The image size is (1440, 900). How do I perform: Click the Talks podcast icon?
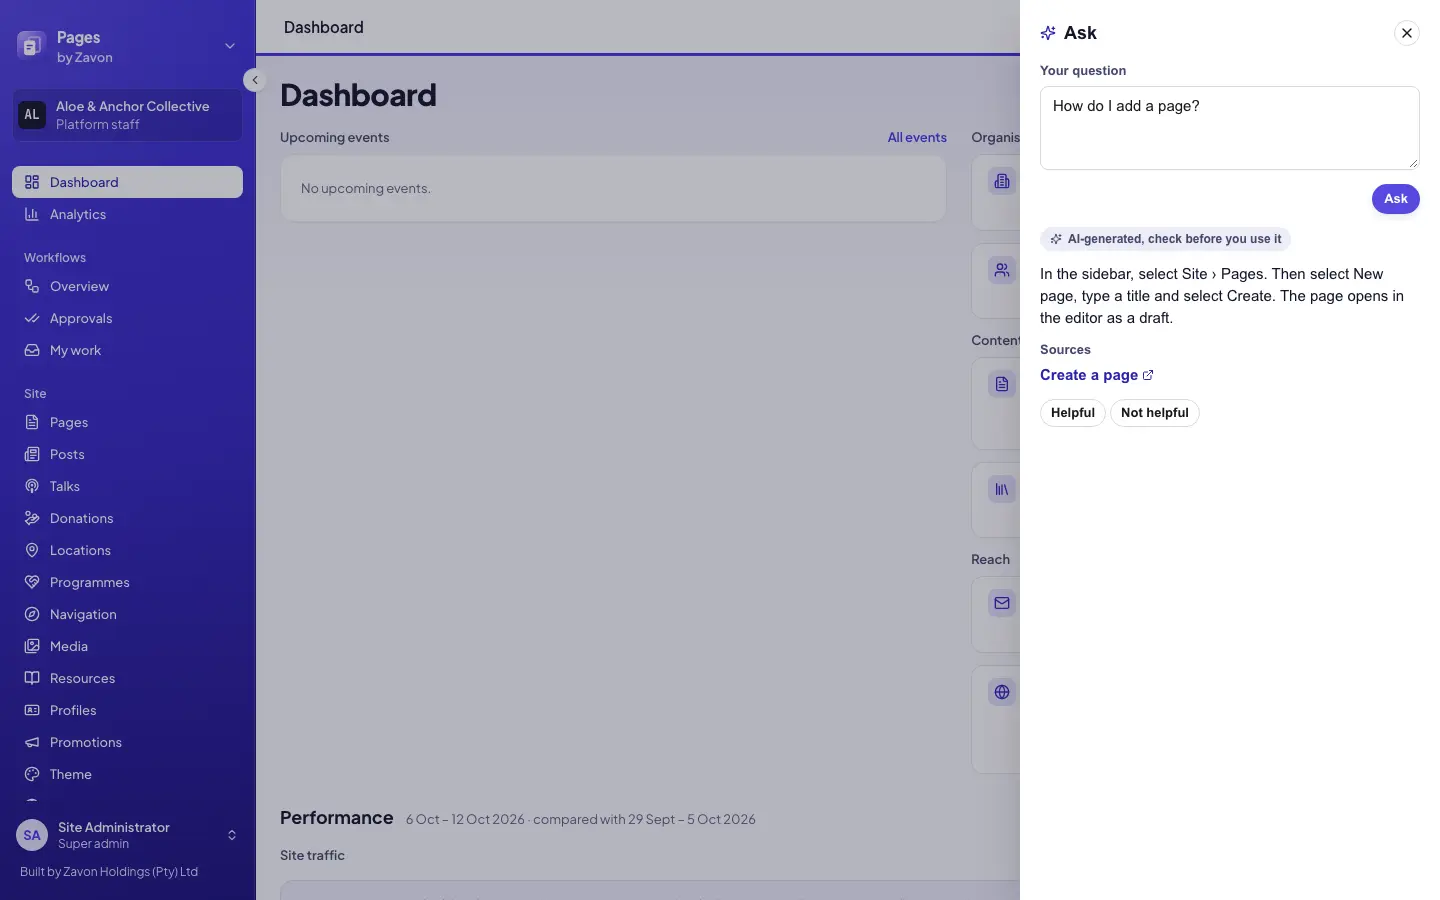coord(32,486)
